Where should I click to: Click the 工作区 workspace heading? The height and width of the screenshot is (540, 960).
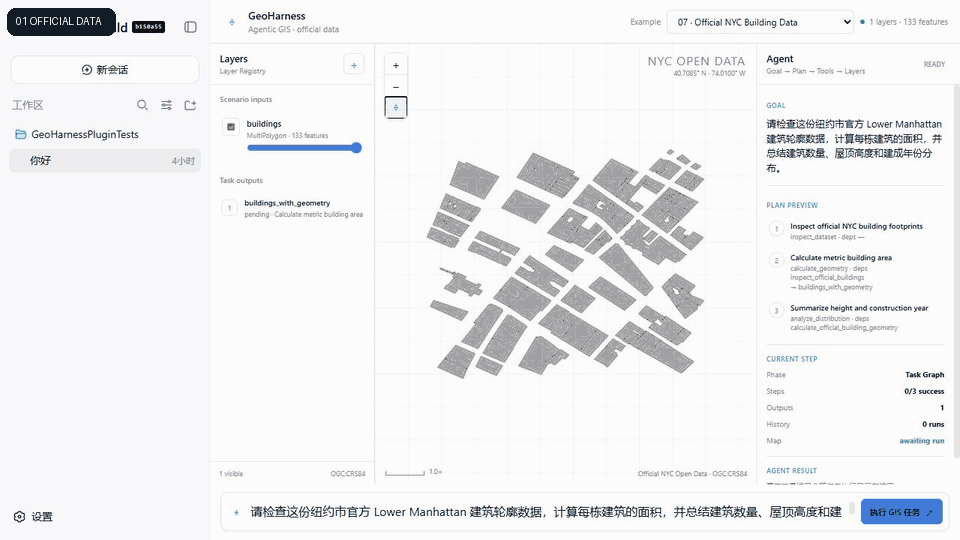pos(28,105)
